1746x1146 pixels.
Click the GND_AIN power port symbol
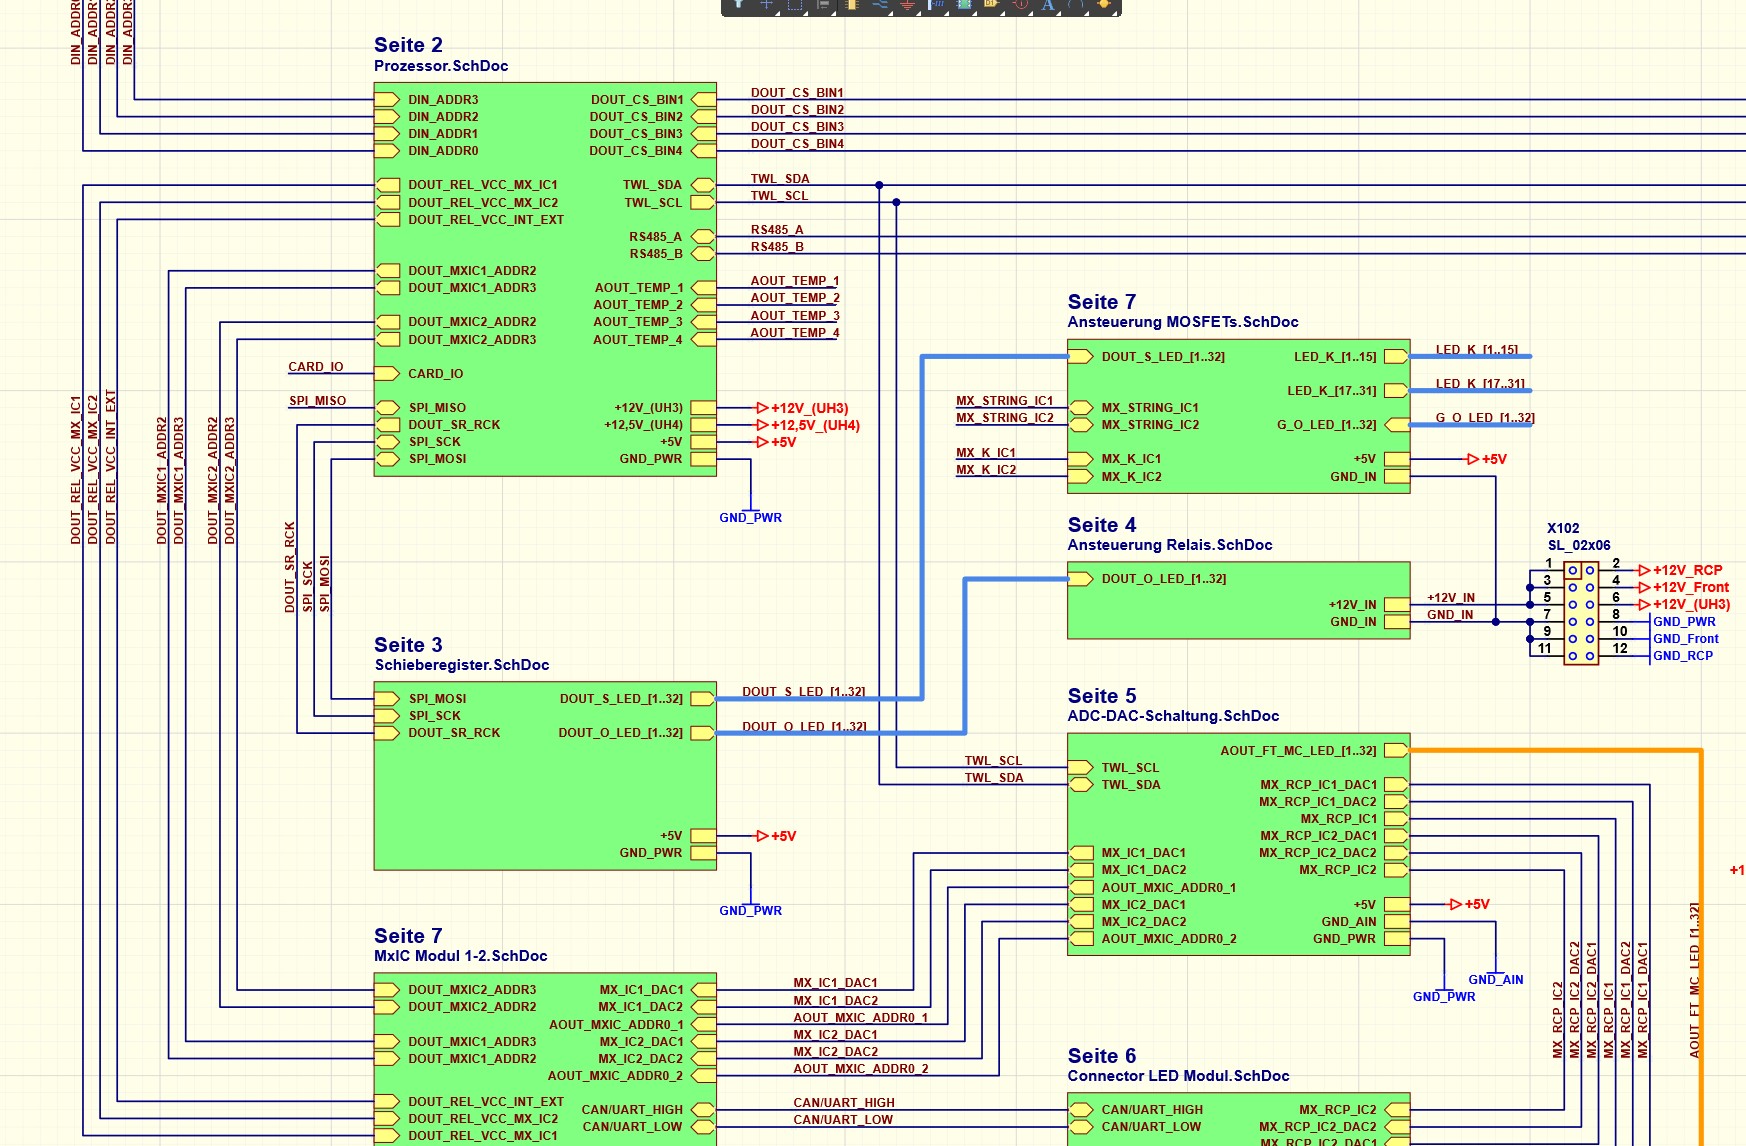[1495, 979]
